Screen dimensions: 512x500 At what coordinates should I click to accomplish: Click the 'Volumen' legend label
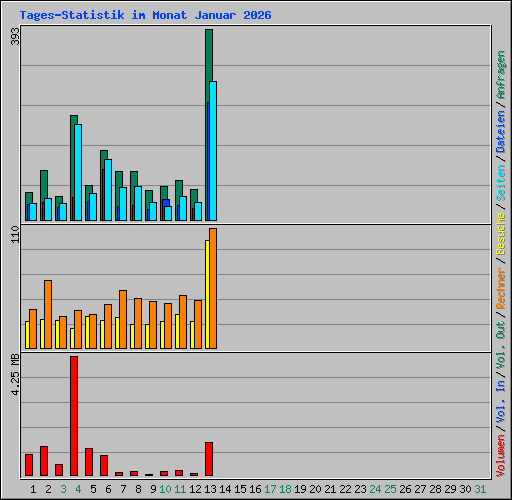point(501,456)
